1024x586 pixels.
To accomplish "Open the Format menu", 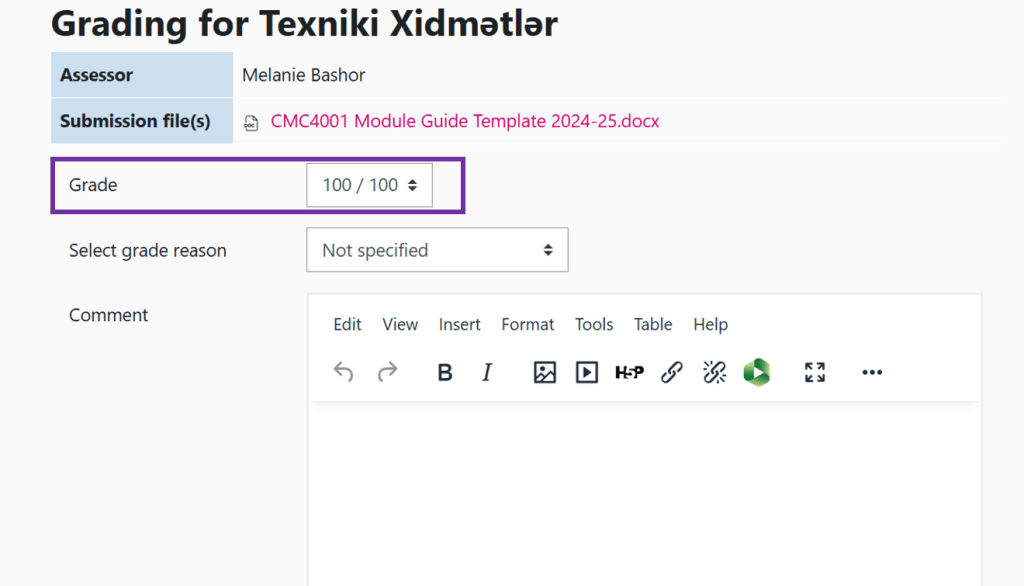I will 528,324.
